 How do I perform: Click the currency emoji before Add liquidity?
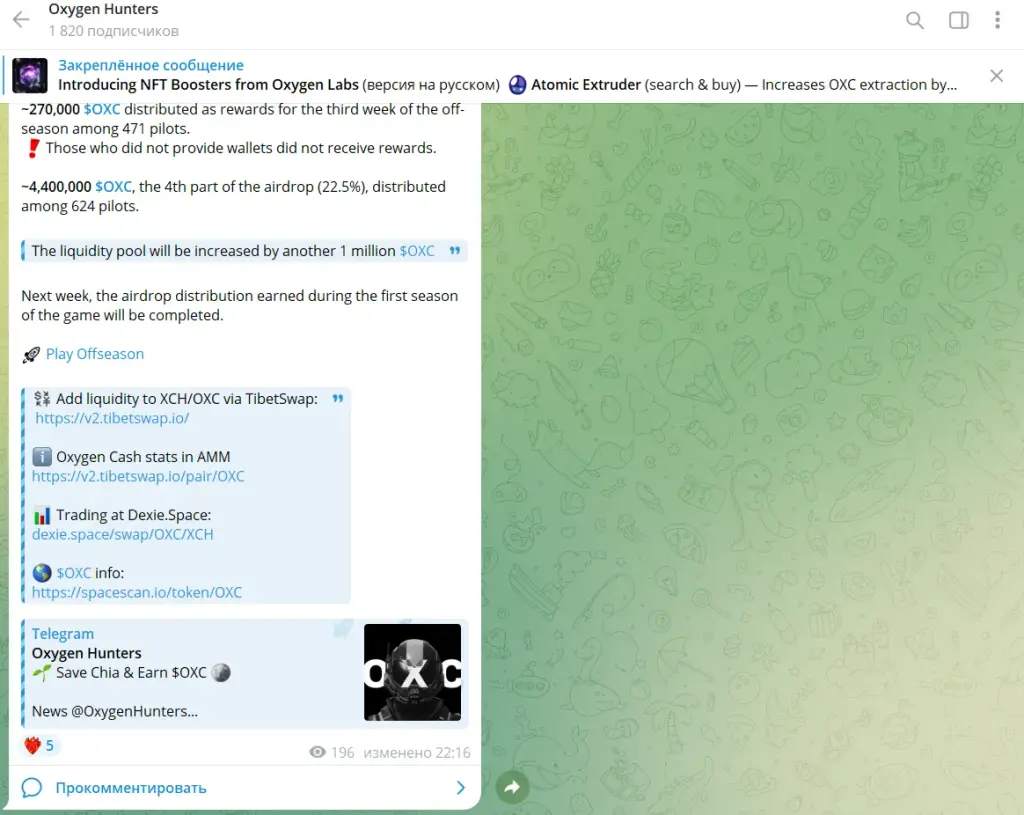coord(42,398)
